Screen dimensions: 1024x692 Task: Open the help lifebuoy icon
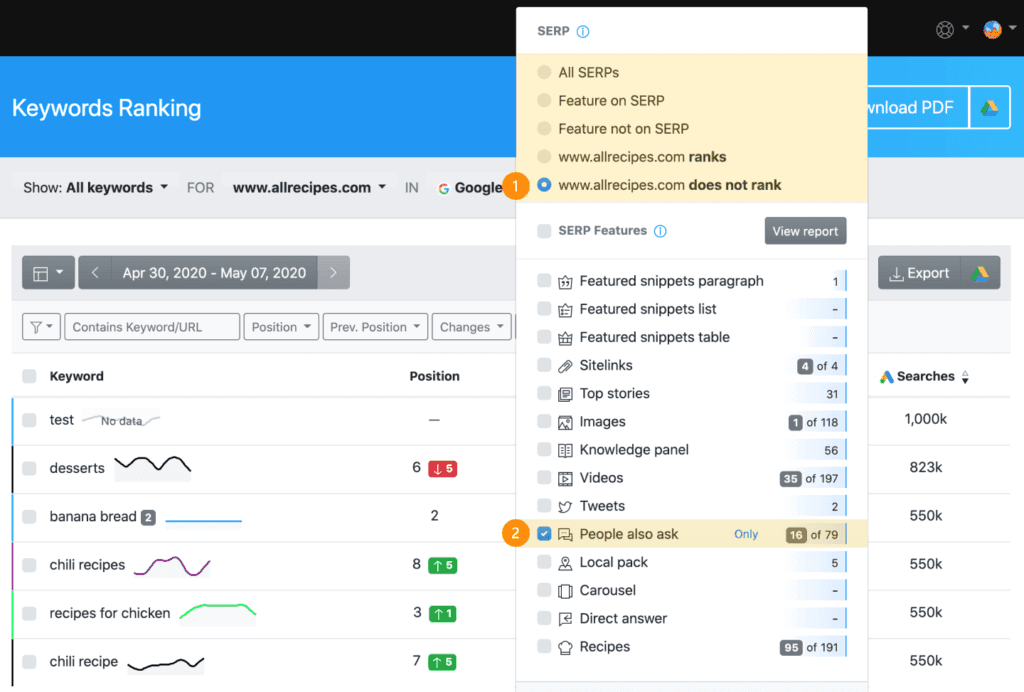click(944, 29)
